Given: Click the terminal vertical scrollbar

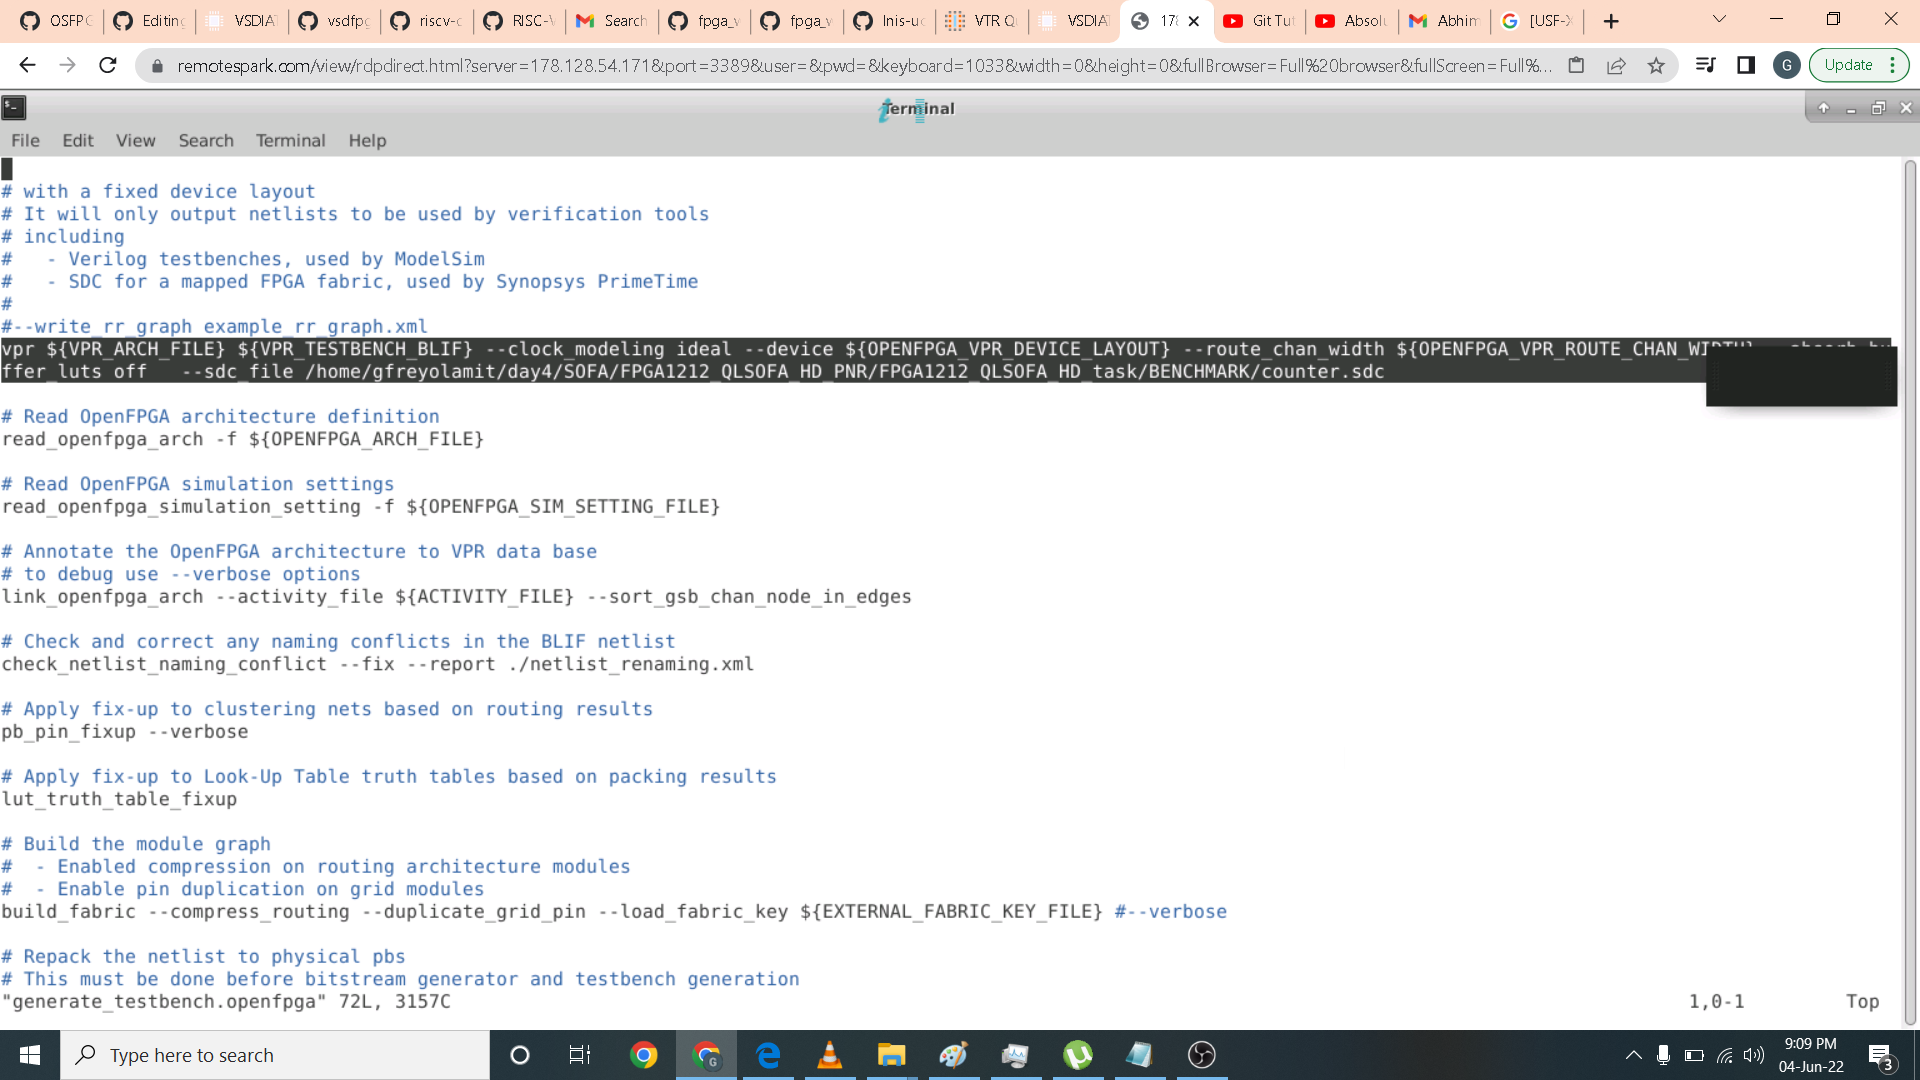Looking at the screenshot, I should tap(1910, 590).
